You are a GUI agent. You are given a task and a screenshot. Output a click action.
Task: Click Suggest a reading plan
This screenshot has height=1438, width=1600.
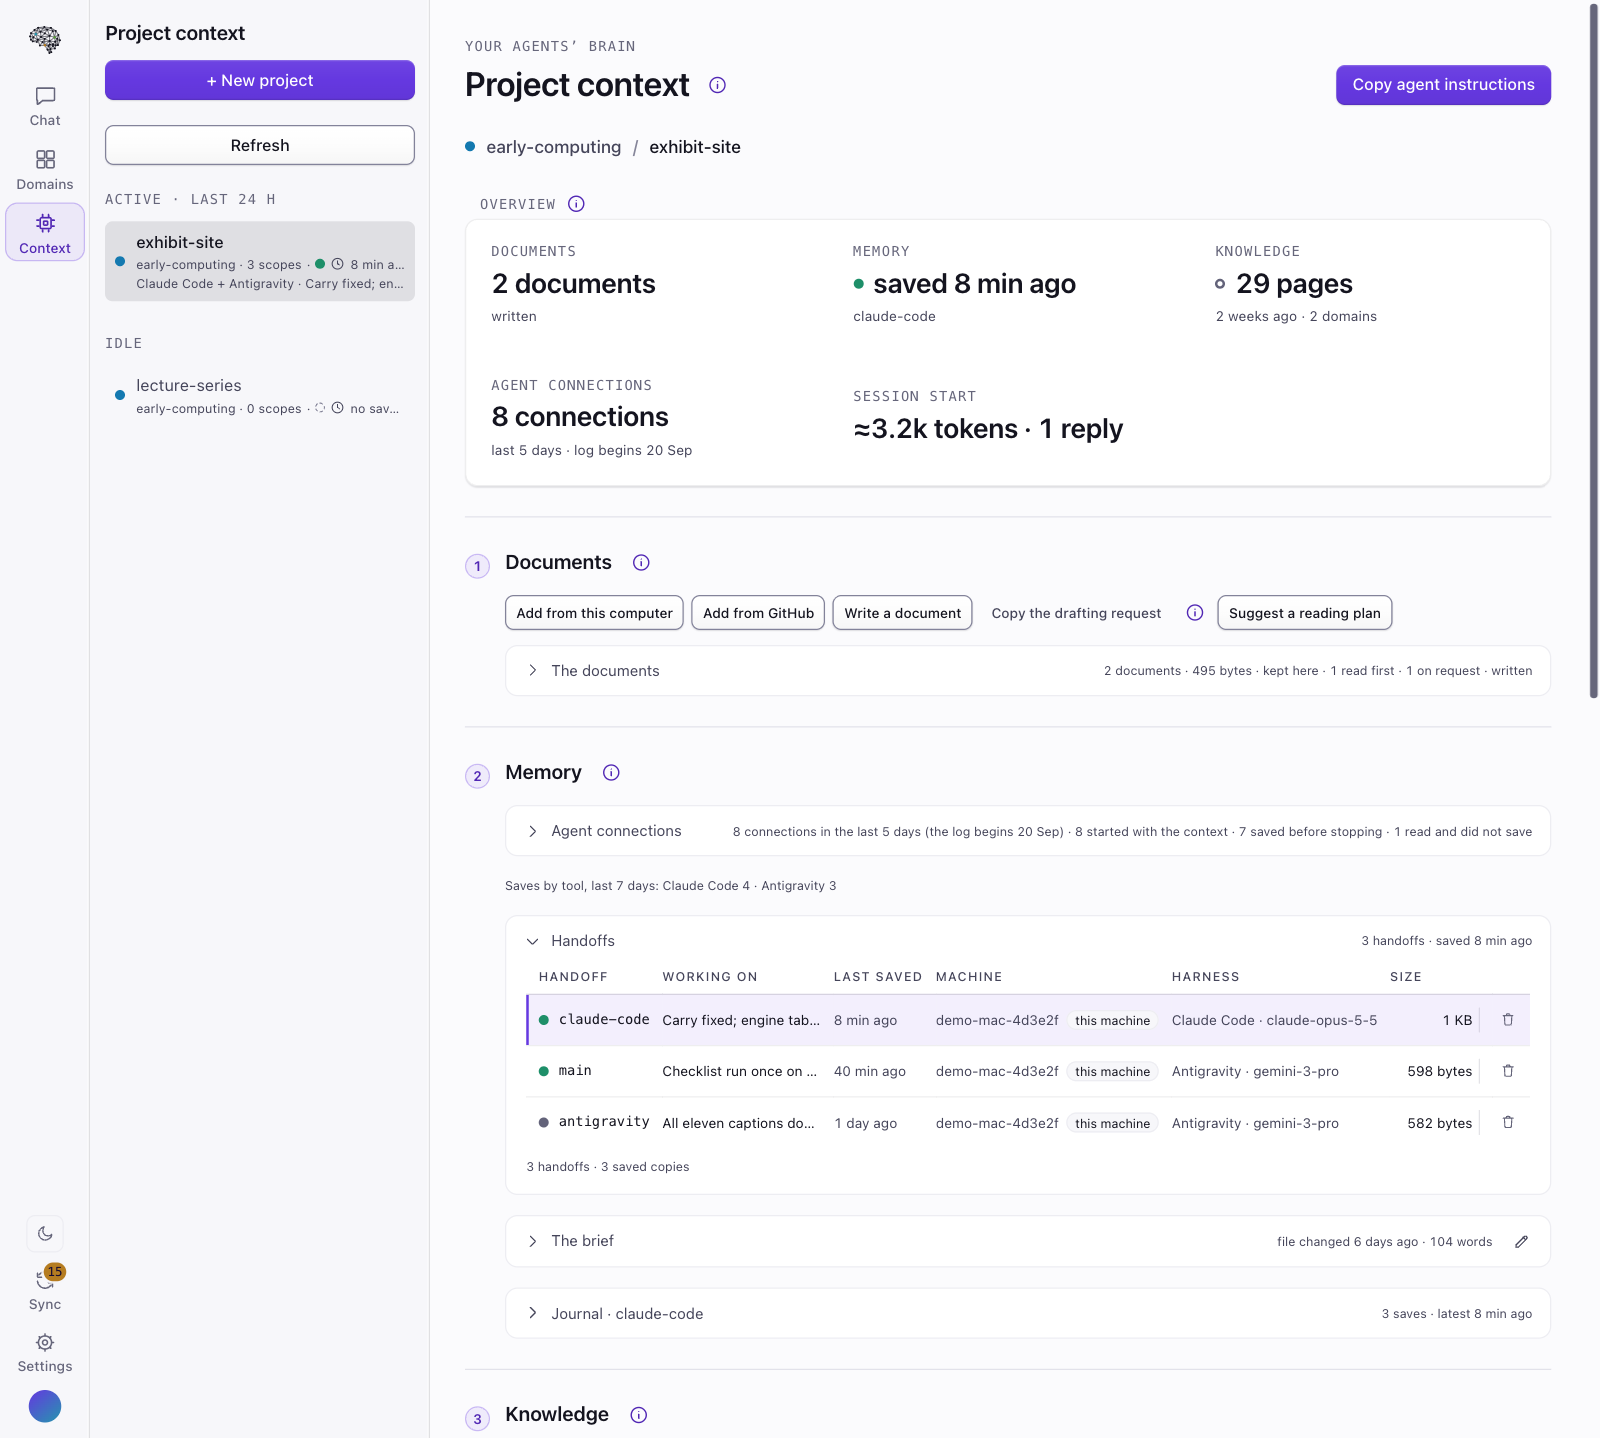pyautogui.click(x=1304, y=613)
